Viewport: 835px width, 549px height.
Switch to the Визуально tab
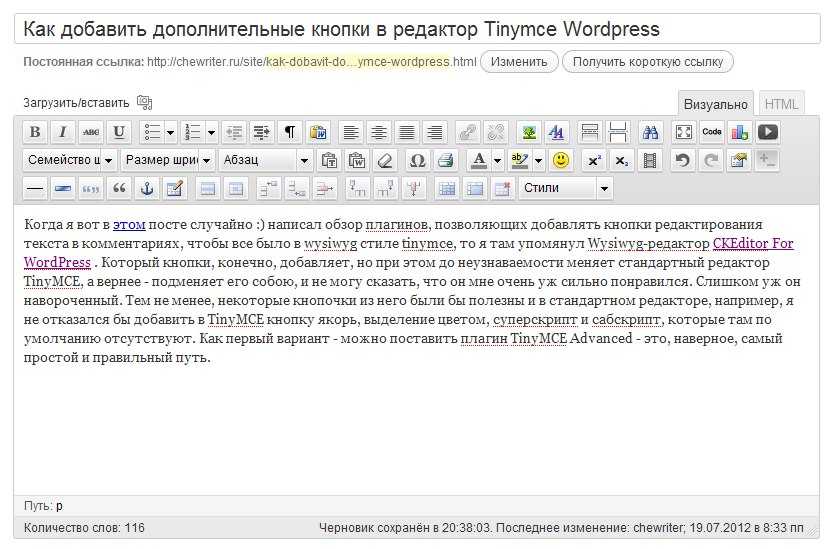(x=715, y=104)
